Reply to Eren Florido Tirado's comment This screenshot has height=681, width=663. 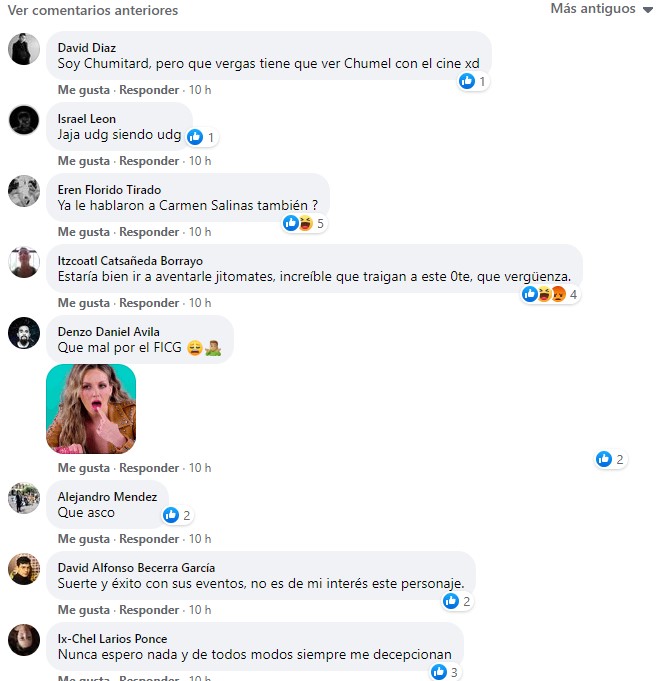coord(149,232)
